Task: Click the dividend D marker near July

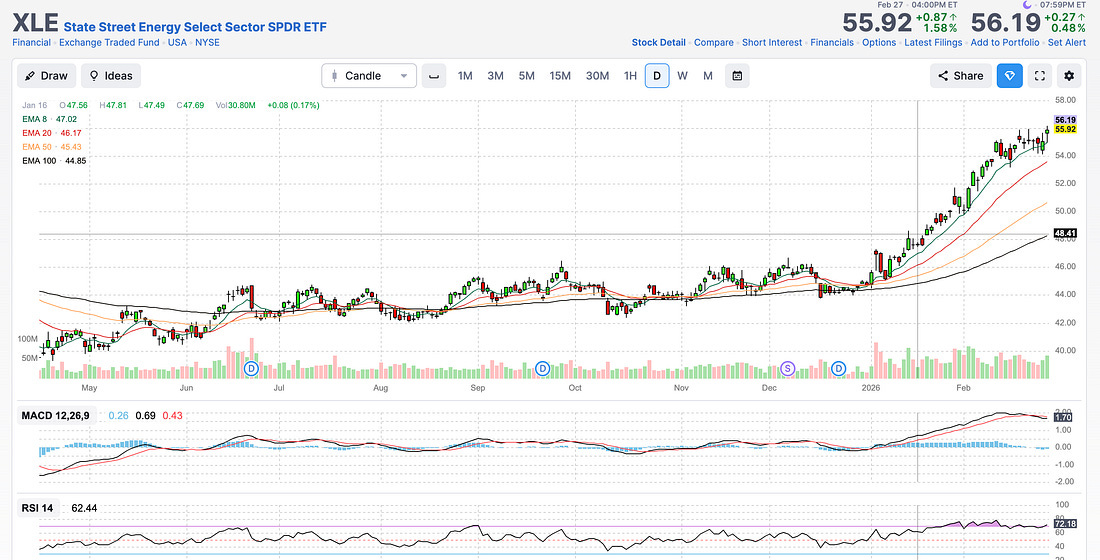Action: click(x=251, y=368)
